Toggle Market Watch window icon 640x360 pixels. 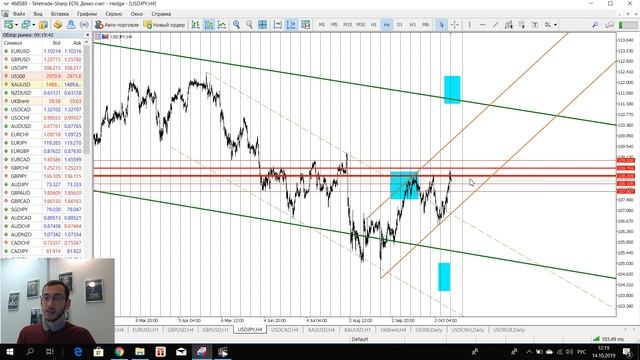(43, 25)
